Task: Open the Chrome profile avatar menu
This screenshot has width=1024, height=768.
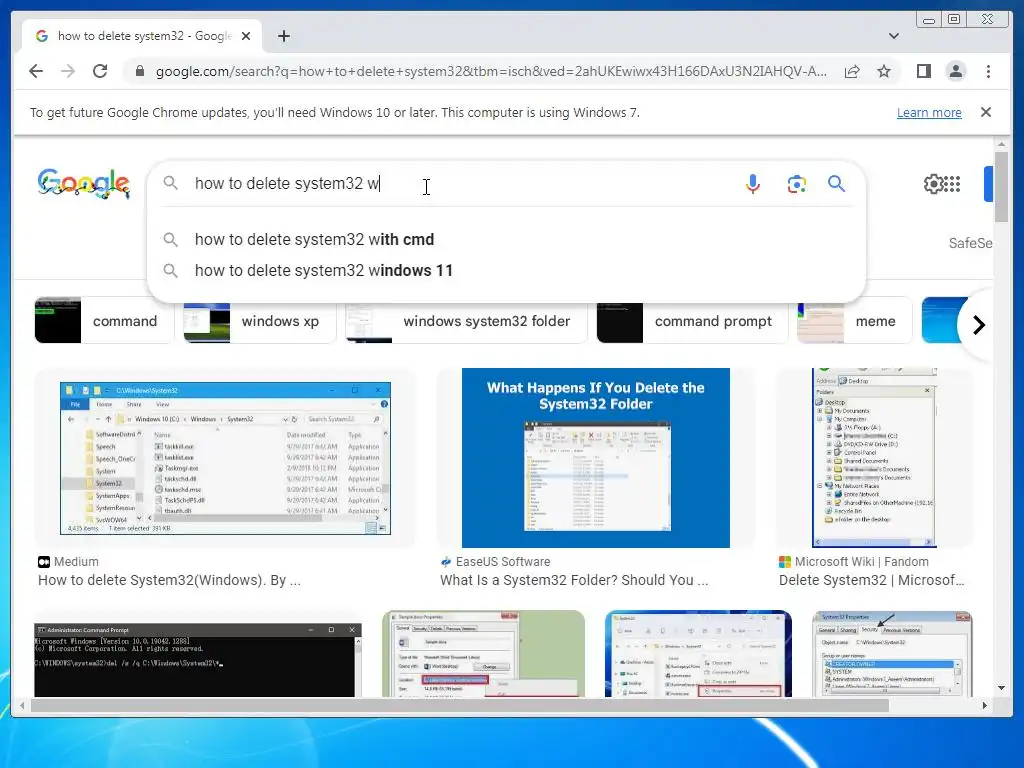Action: click(x=955, y=71)
